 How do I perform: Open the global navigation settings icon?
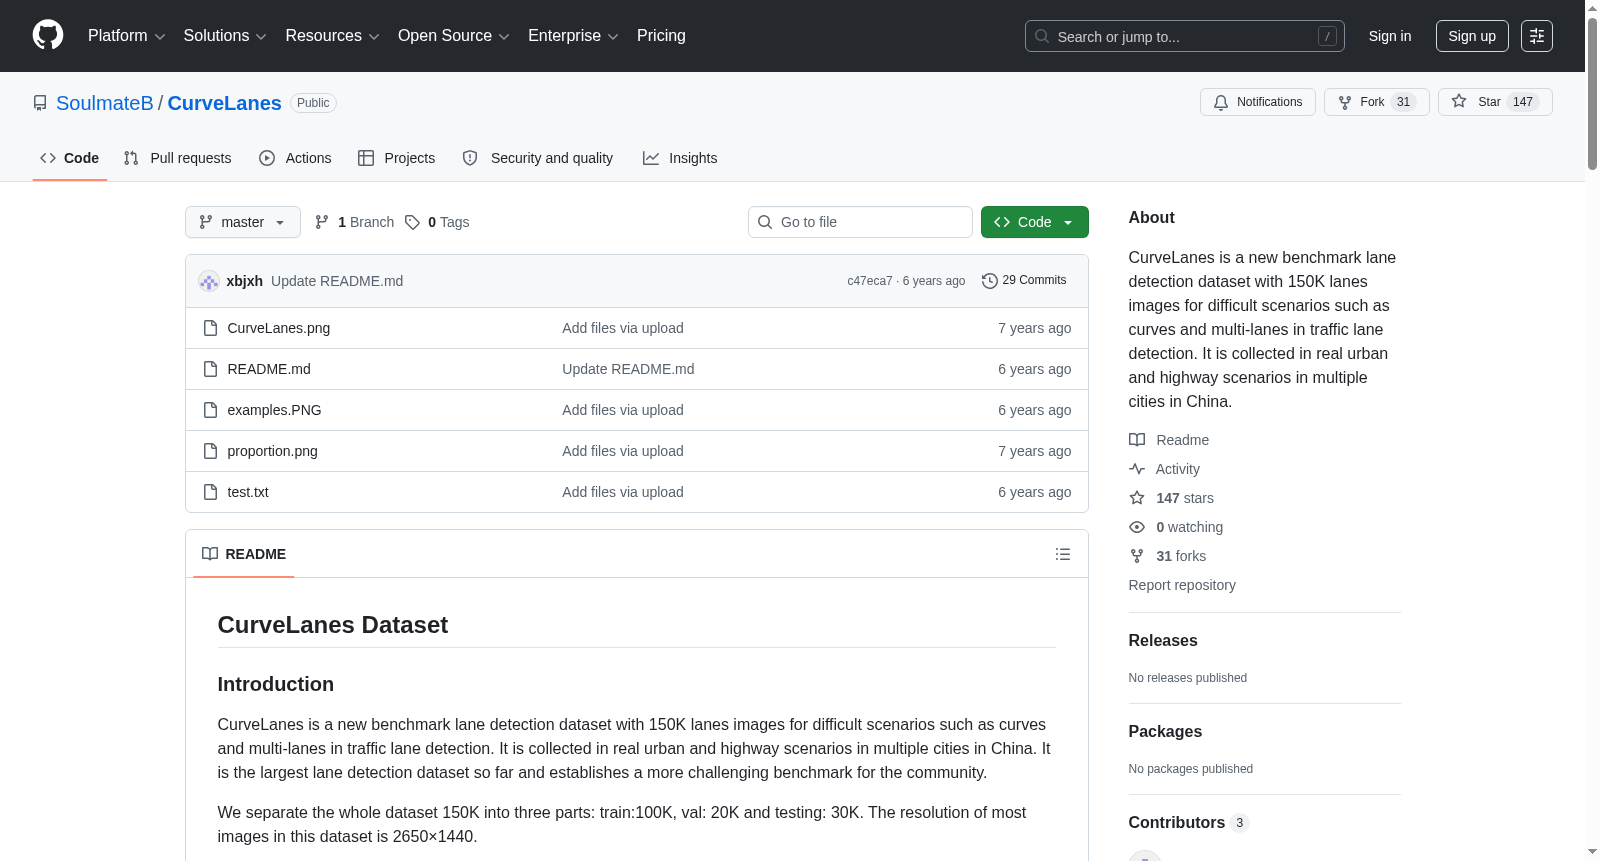[1537, 36]
